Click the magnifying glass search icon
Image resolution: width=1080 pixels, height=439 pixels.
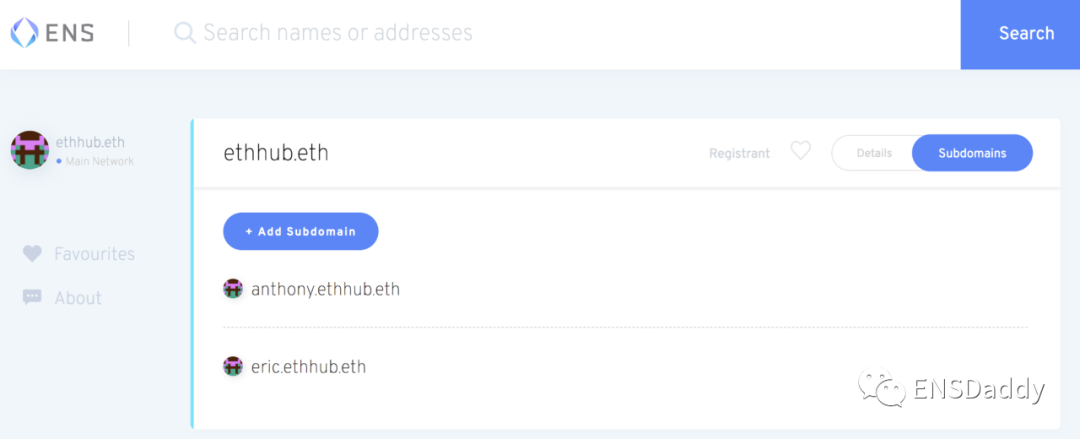coord(185,33)
